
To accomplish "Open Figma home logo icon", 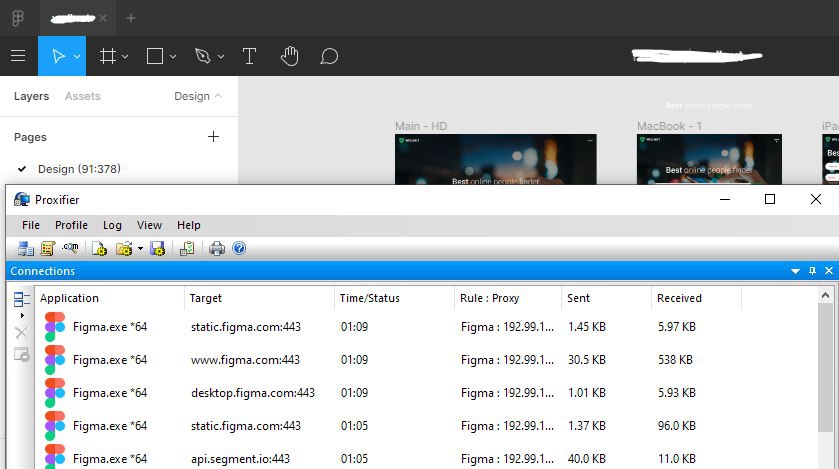I will tap(18, 18).
